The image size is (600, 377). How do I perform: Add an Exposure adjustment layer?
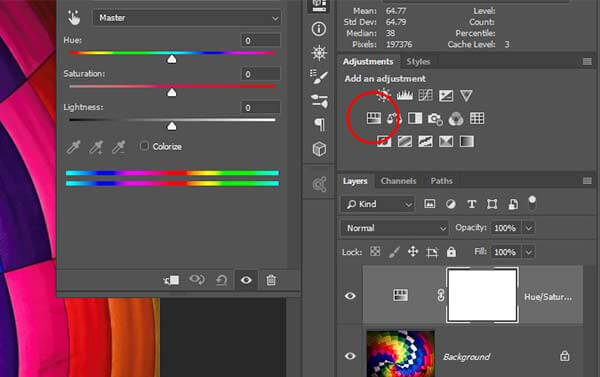click(x=446, y=95)
